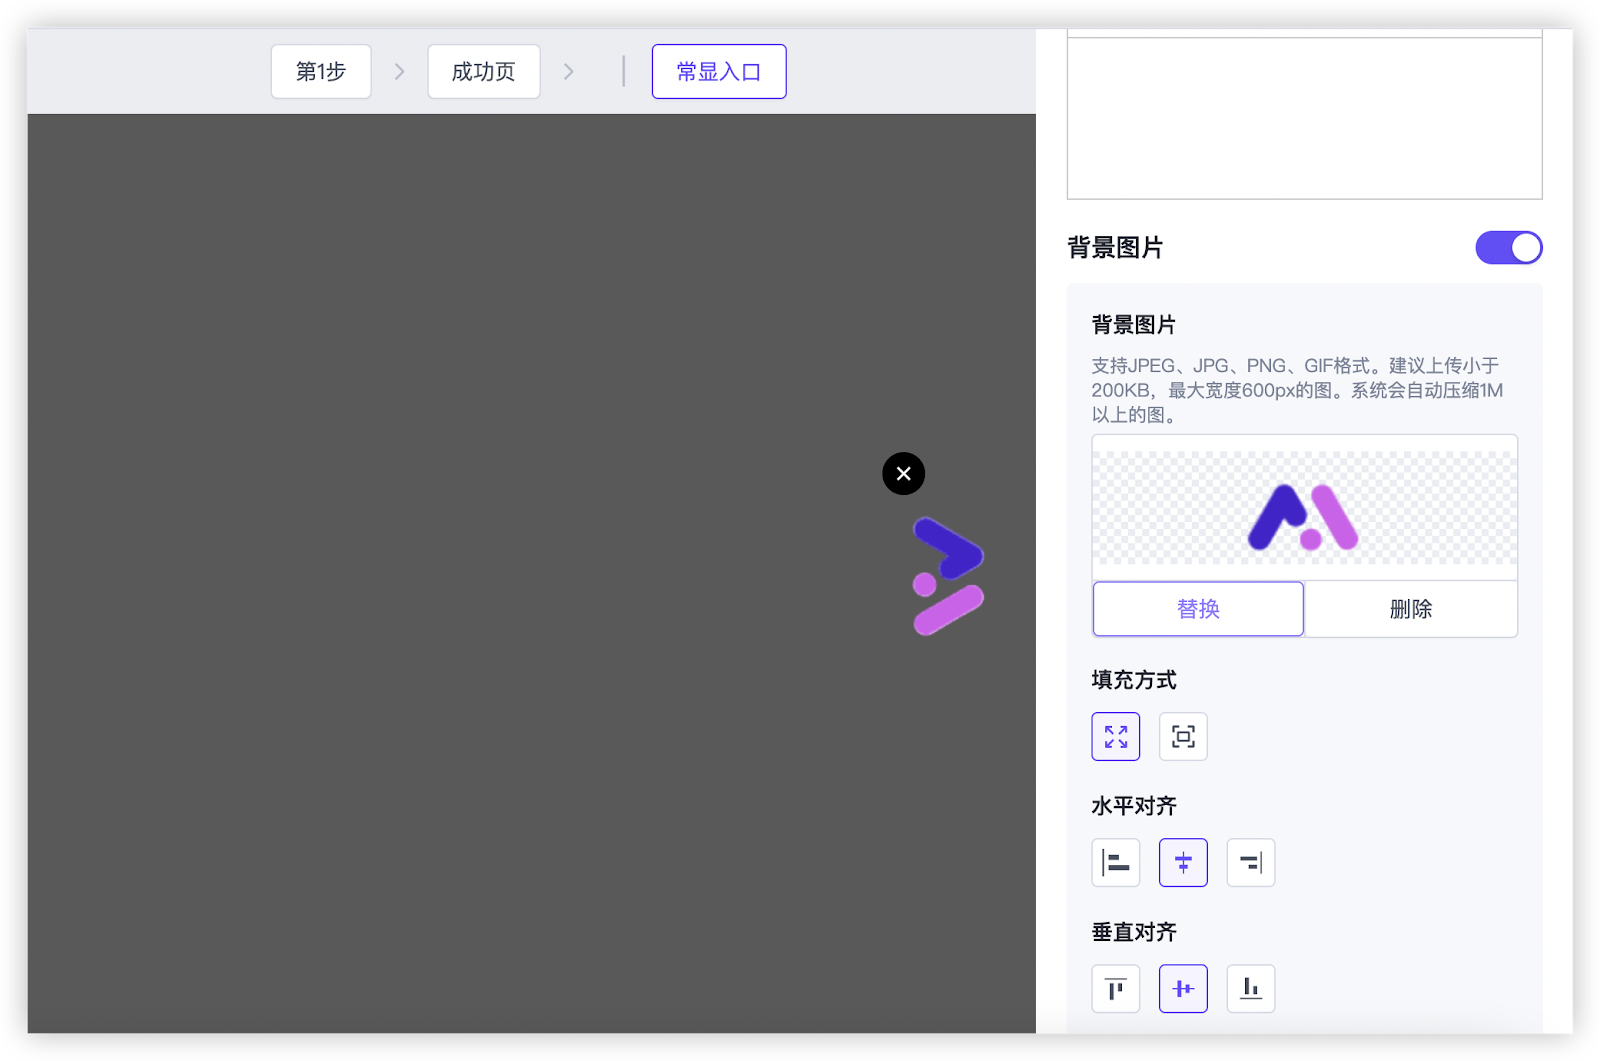This screenshot has width=1600, height=1061.
Task: Set vertical alignment to middle
Action: 1183,989
